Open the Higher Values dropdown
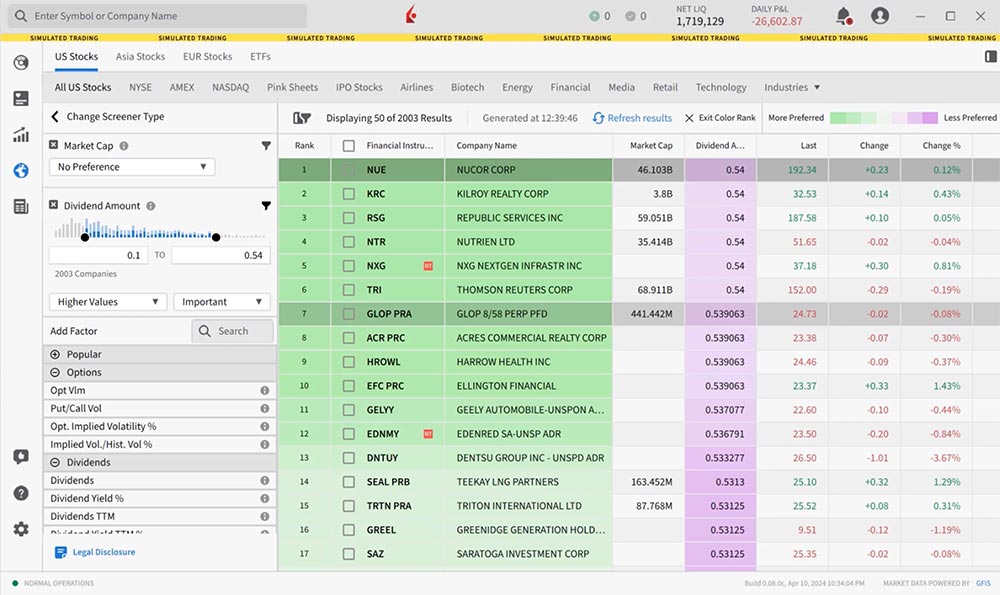 107,301
